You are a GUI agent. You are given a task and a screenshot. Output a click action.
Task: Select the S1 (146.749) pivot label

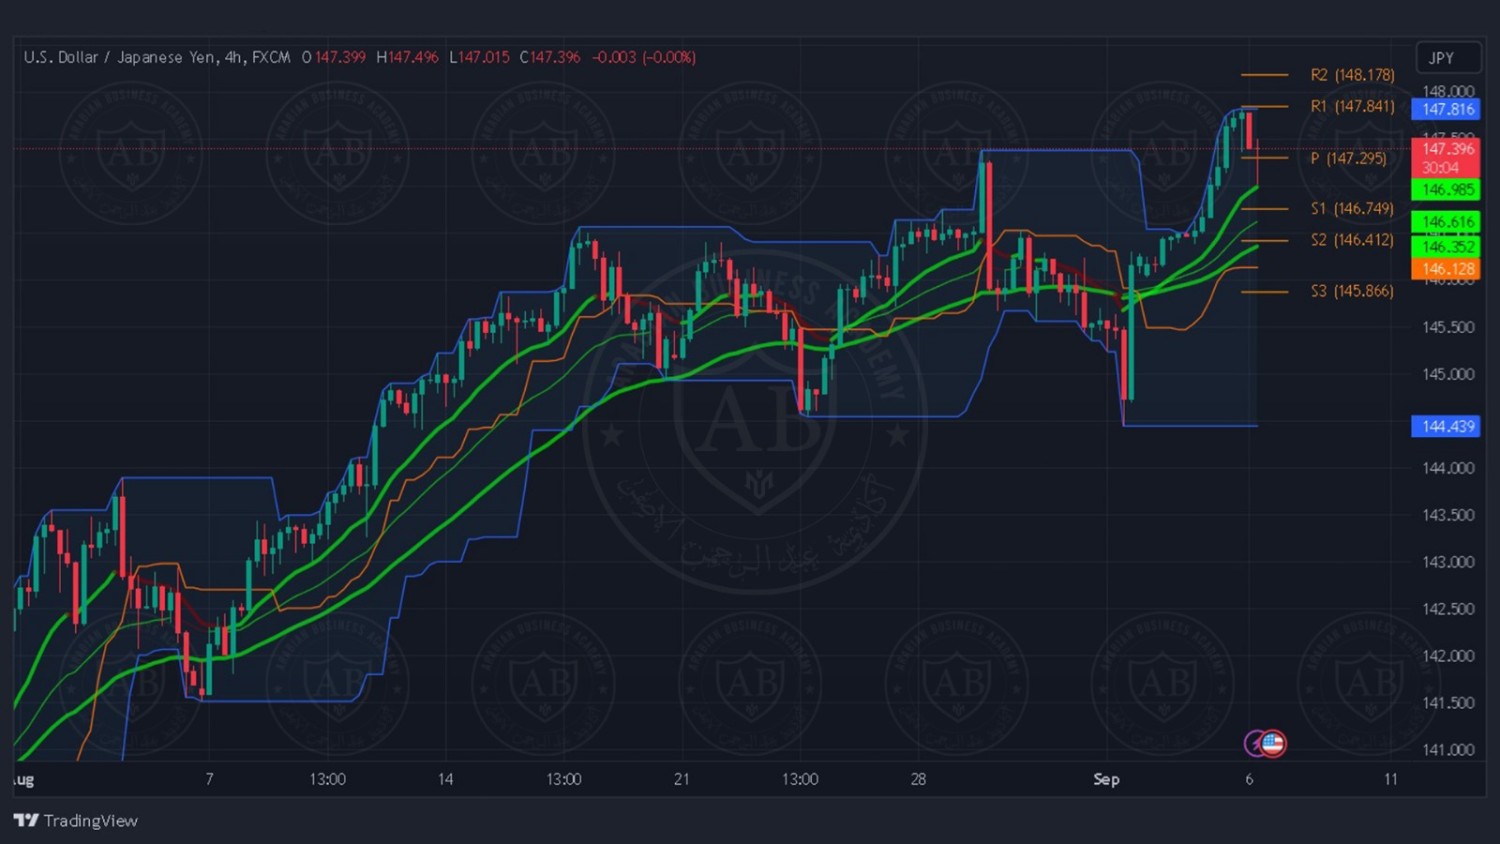point(1352,208)
